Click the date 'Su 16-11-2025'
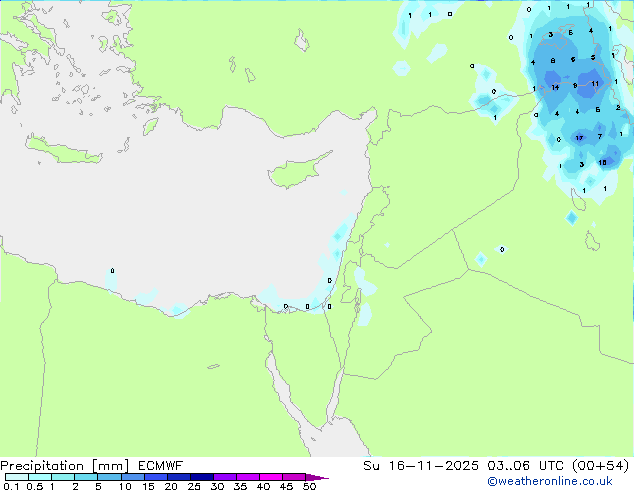Viewport: 634px width, 490px height. tap(421, 466)
